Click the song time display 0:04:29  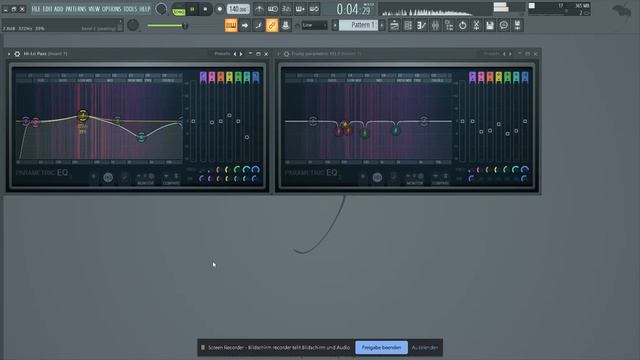pos(354,9)
